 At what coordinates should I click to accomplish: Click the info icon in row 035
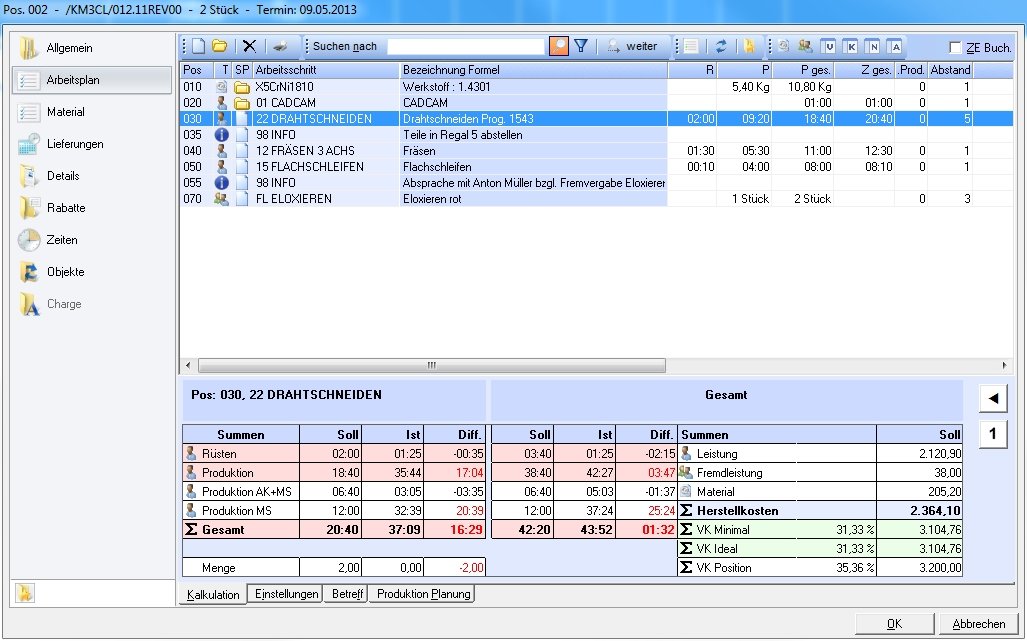(x=222, y=135)
